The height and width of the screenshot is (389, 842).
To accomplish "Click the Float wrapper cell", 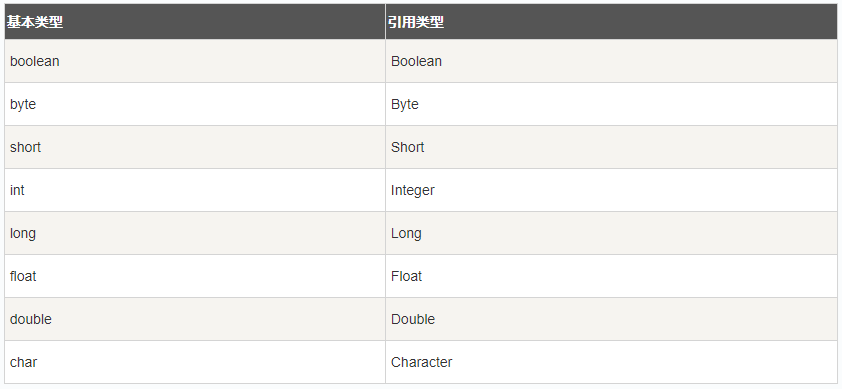I will tap(611, 276).
